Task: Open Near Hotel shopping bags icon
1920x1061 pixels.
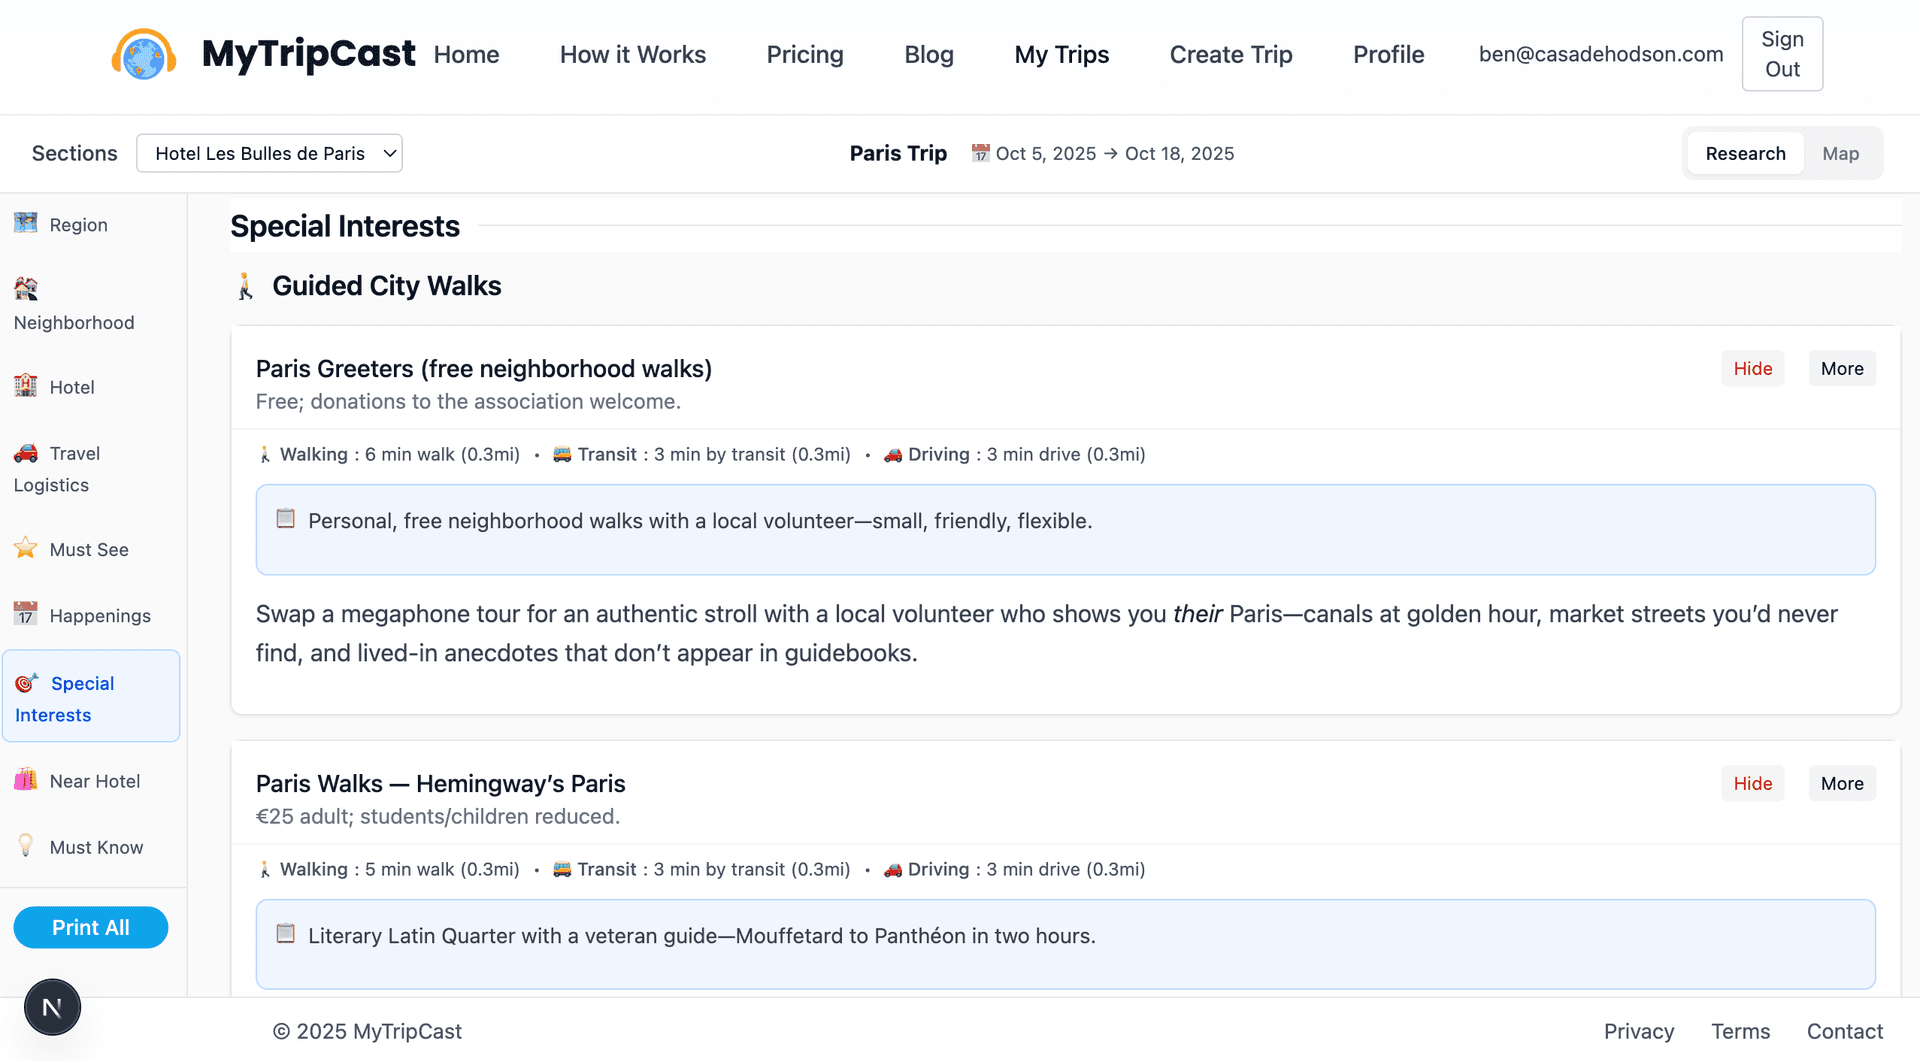Action: click(x=26, y=780)
